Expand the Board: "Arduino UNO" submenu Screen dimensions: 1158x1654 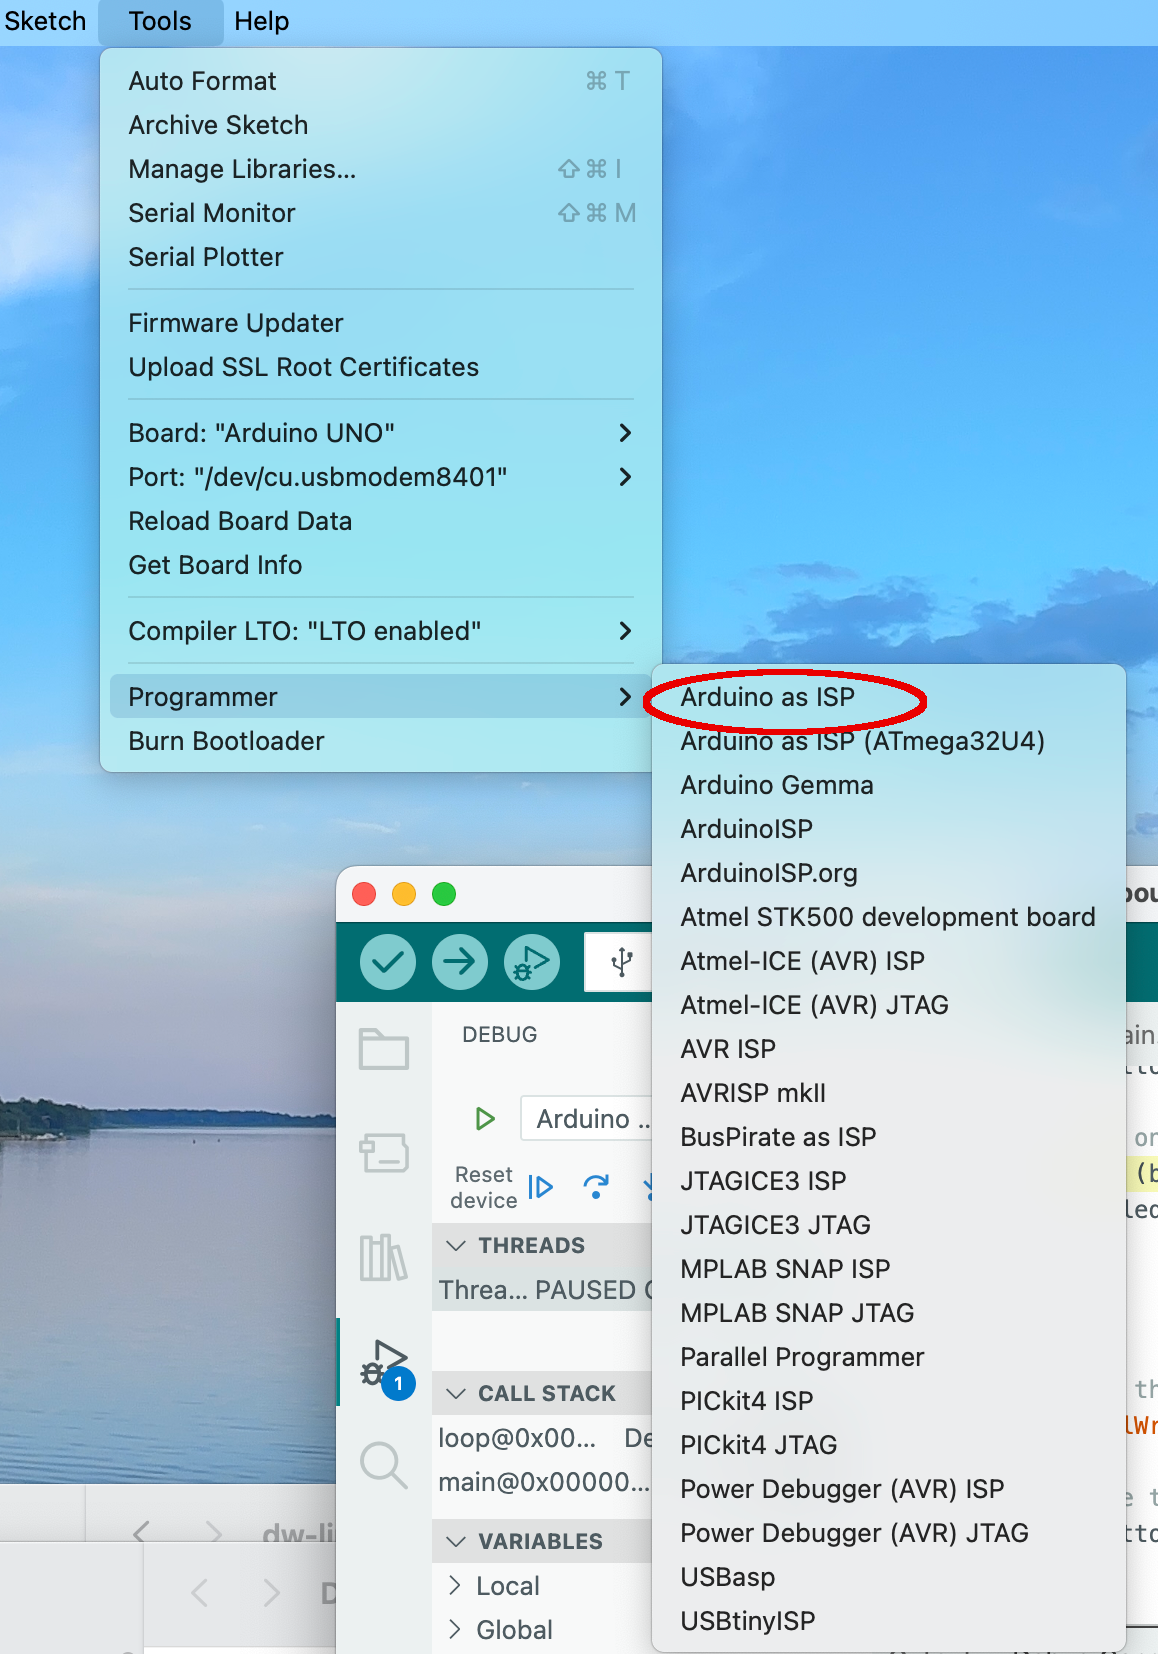pyautogui.click(x=381, y=433)
